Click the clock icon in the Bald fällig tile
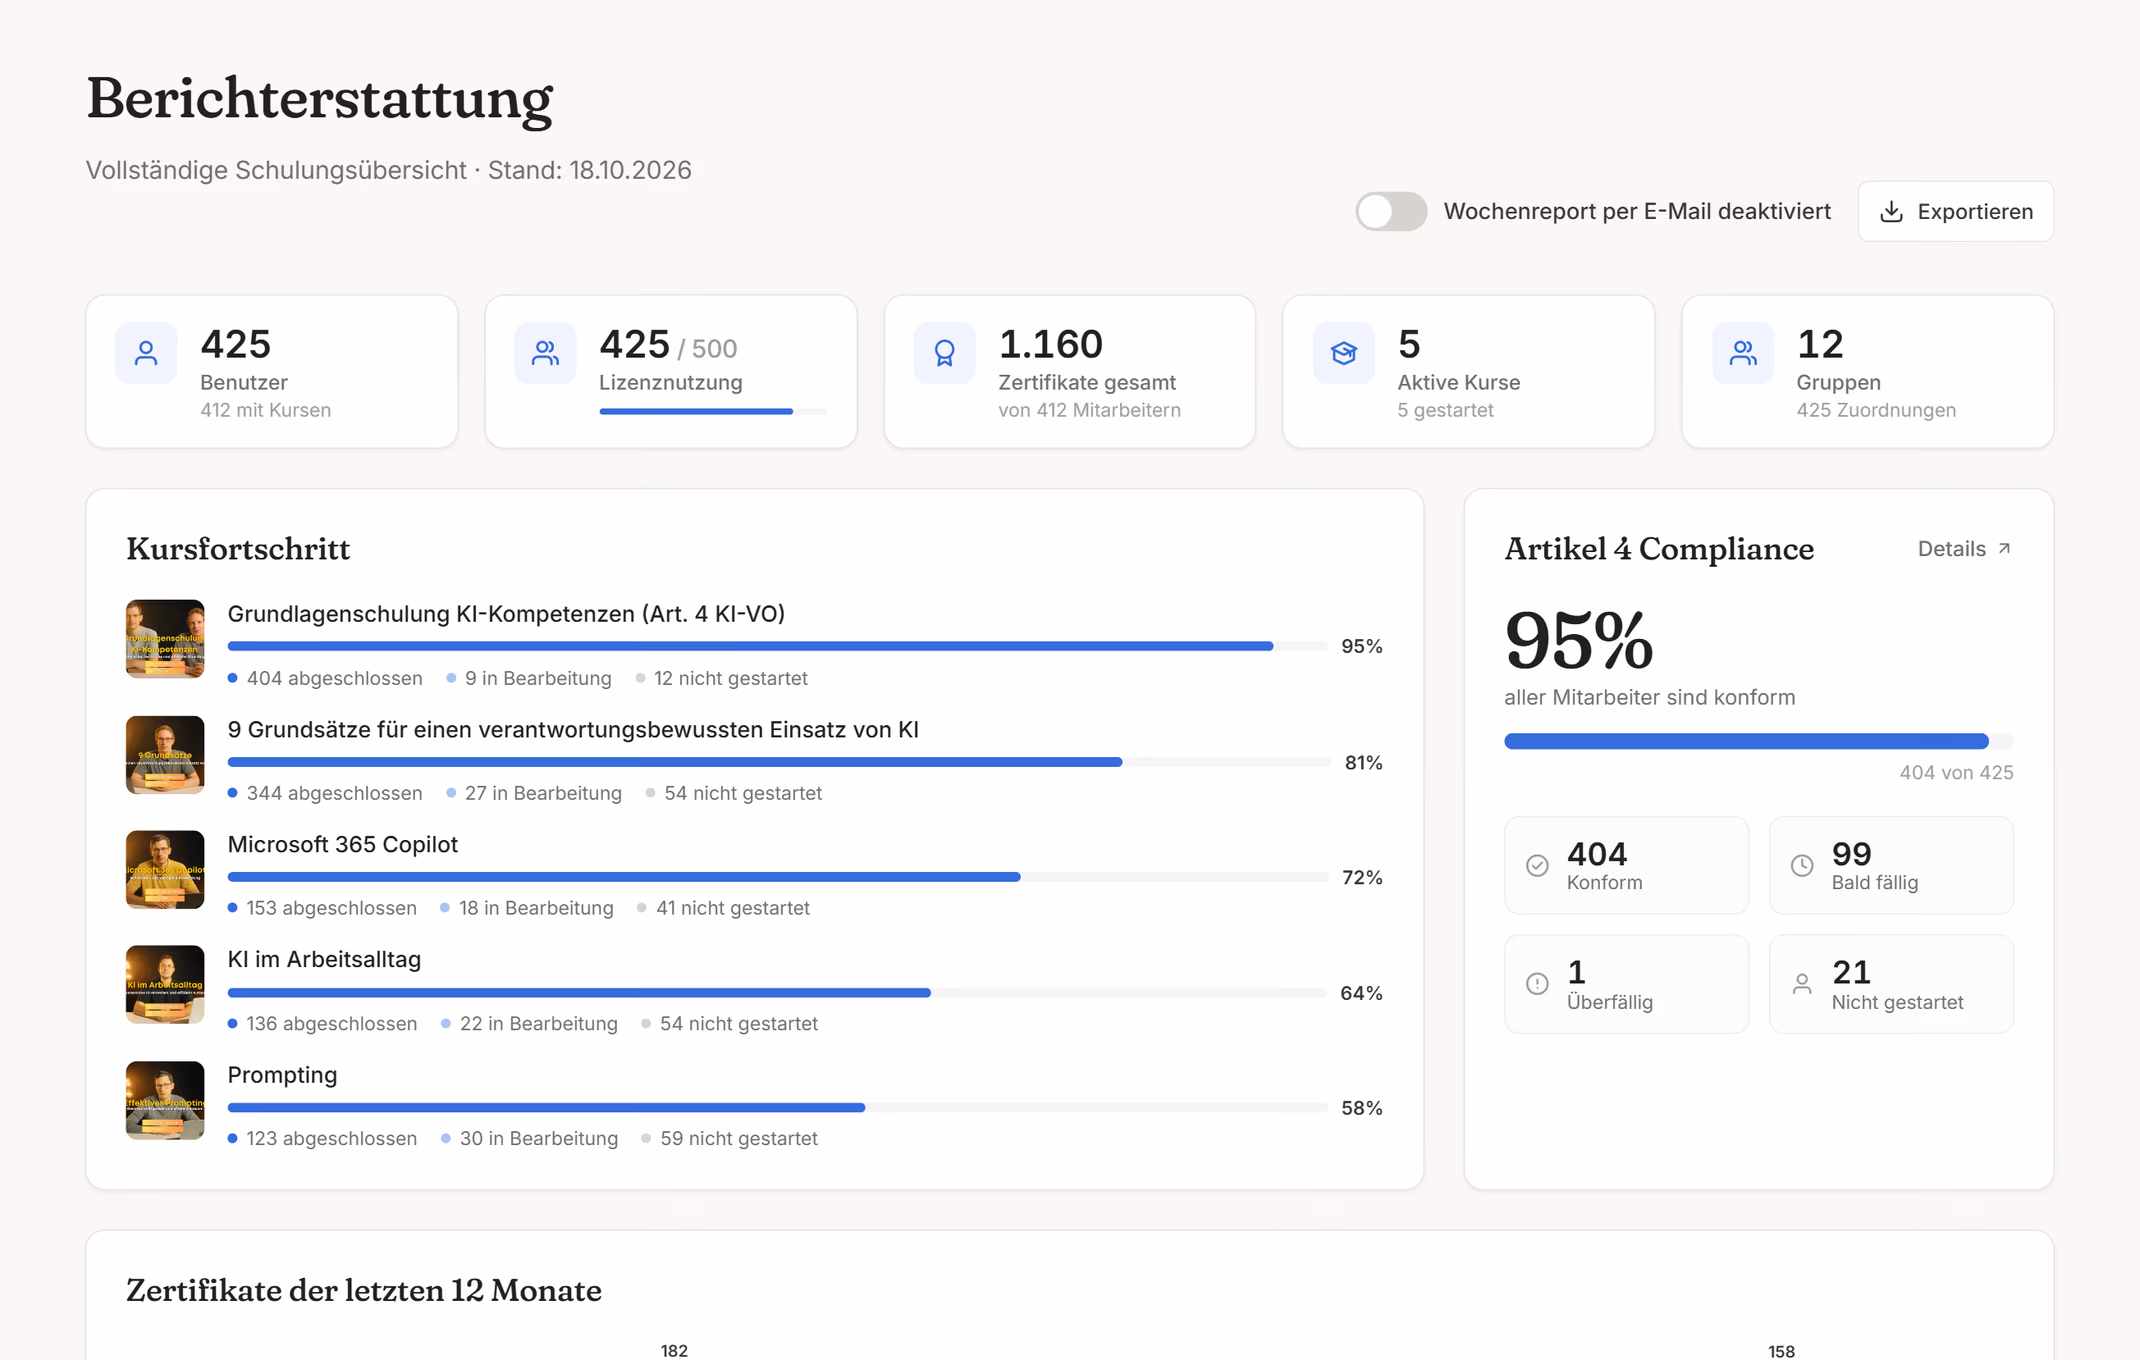The height and width of the screenshot is (1360, 2140). pos(1801,866)
